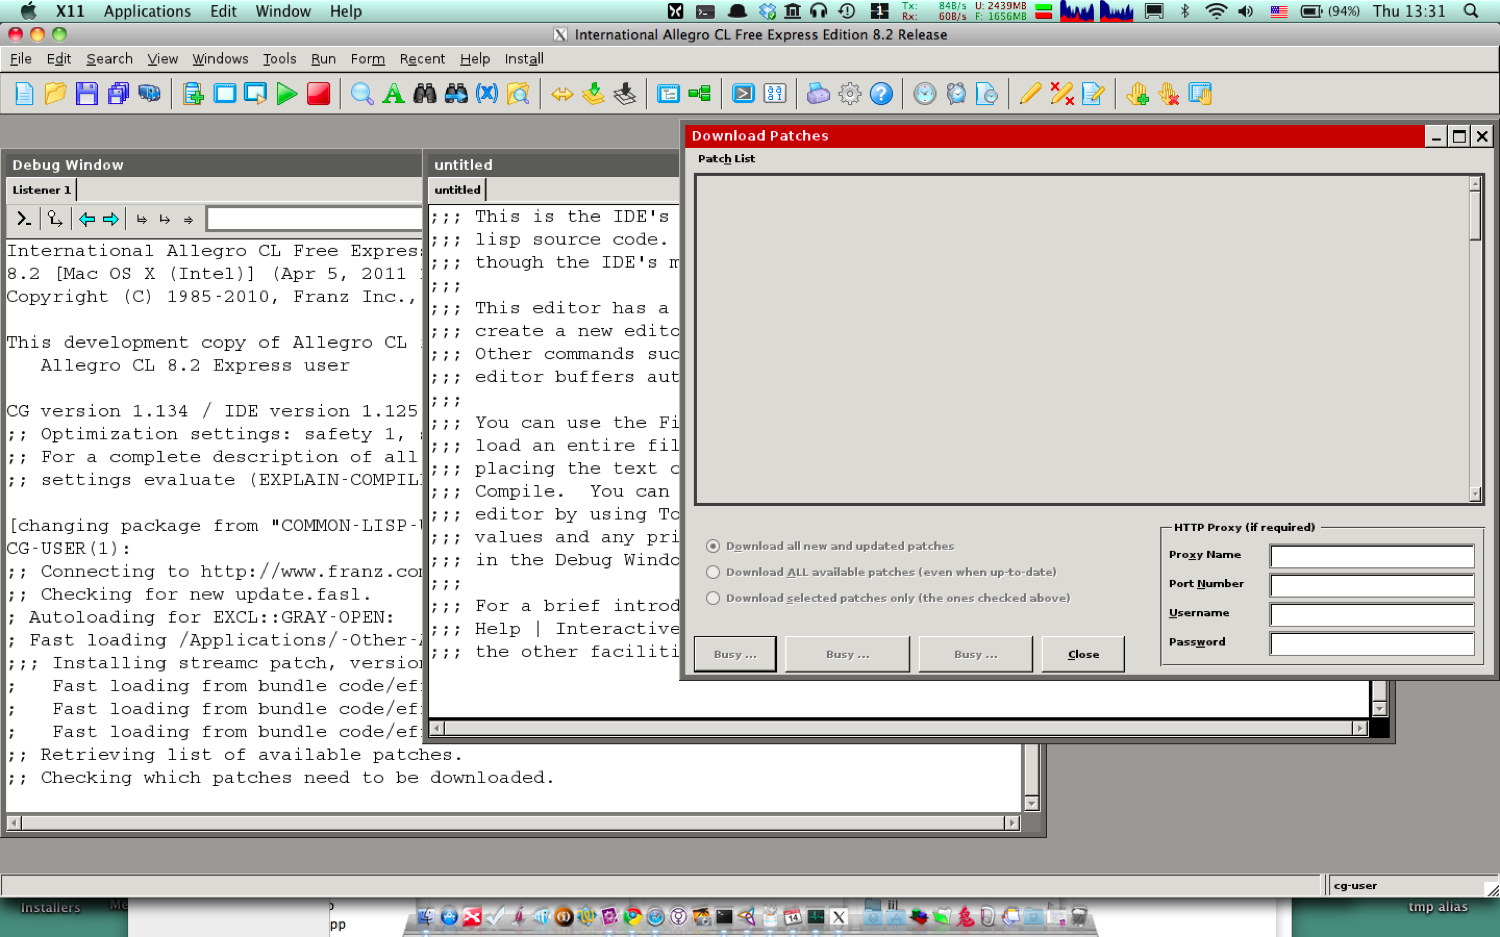Click the new form icon with green plus
This screenshot has height=937, width=1500.
pyautogui.click(x=194, y=94)
